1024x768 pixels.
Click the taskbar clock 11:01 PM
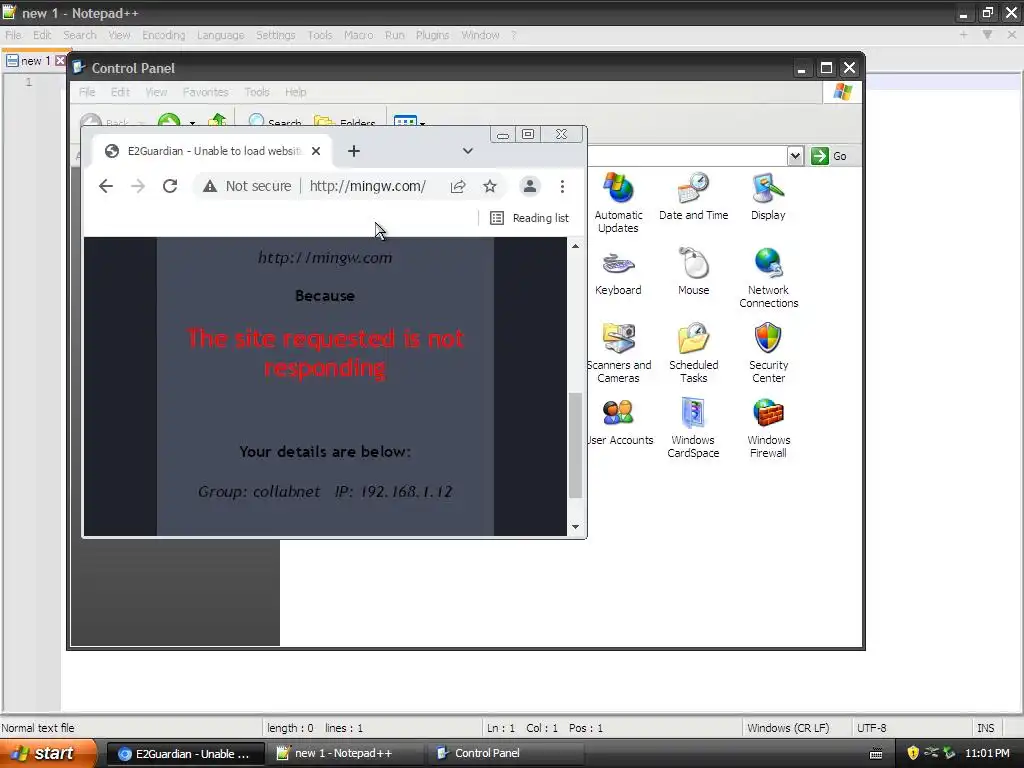[x=987, y=753]
